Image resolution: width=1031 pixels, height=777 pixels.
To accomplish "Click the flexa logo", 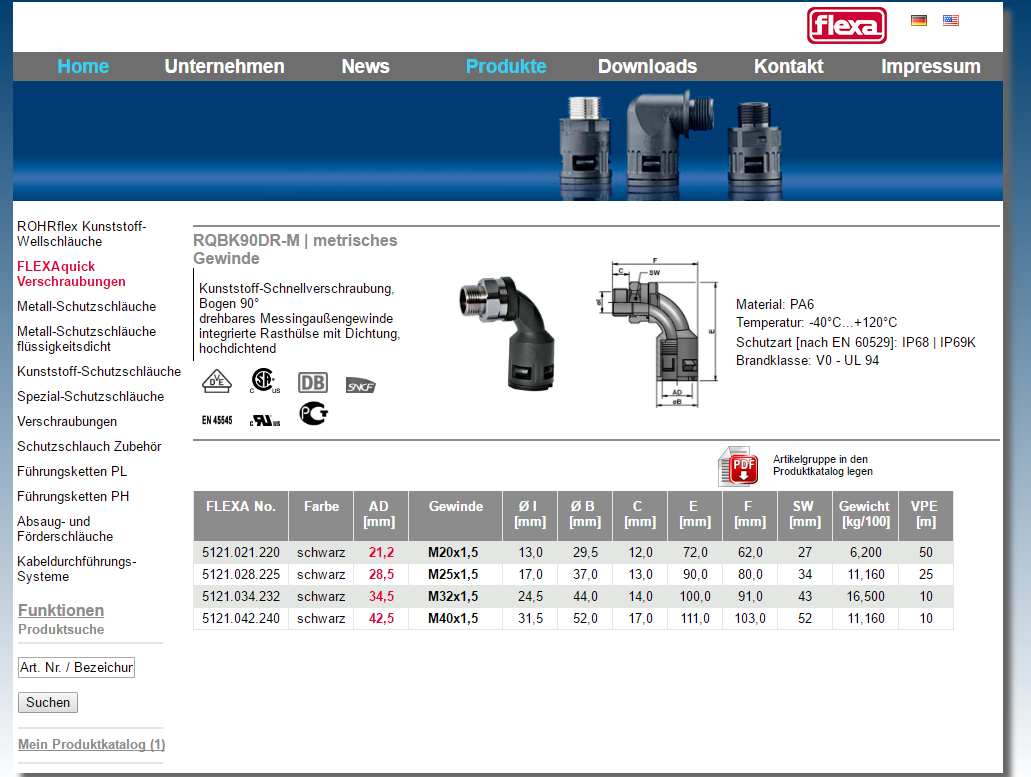I will coord(846,26).
